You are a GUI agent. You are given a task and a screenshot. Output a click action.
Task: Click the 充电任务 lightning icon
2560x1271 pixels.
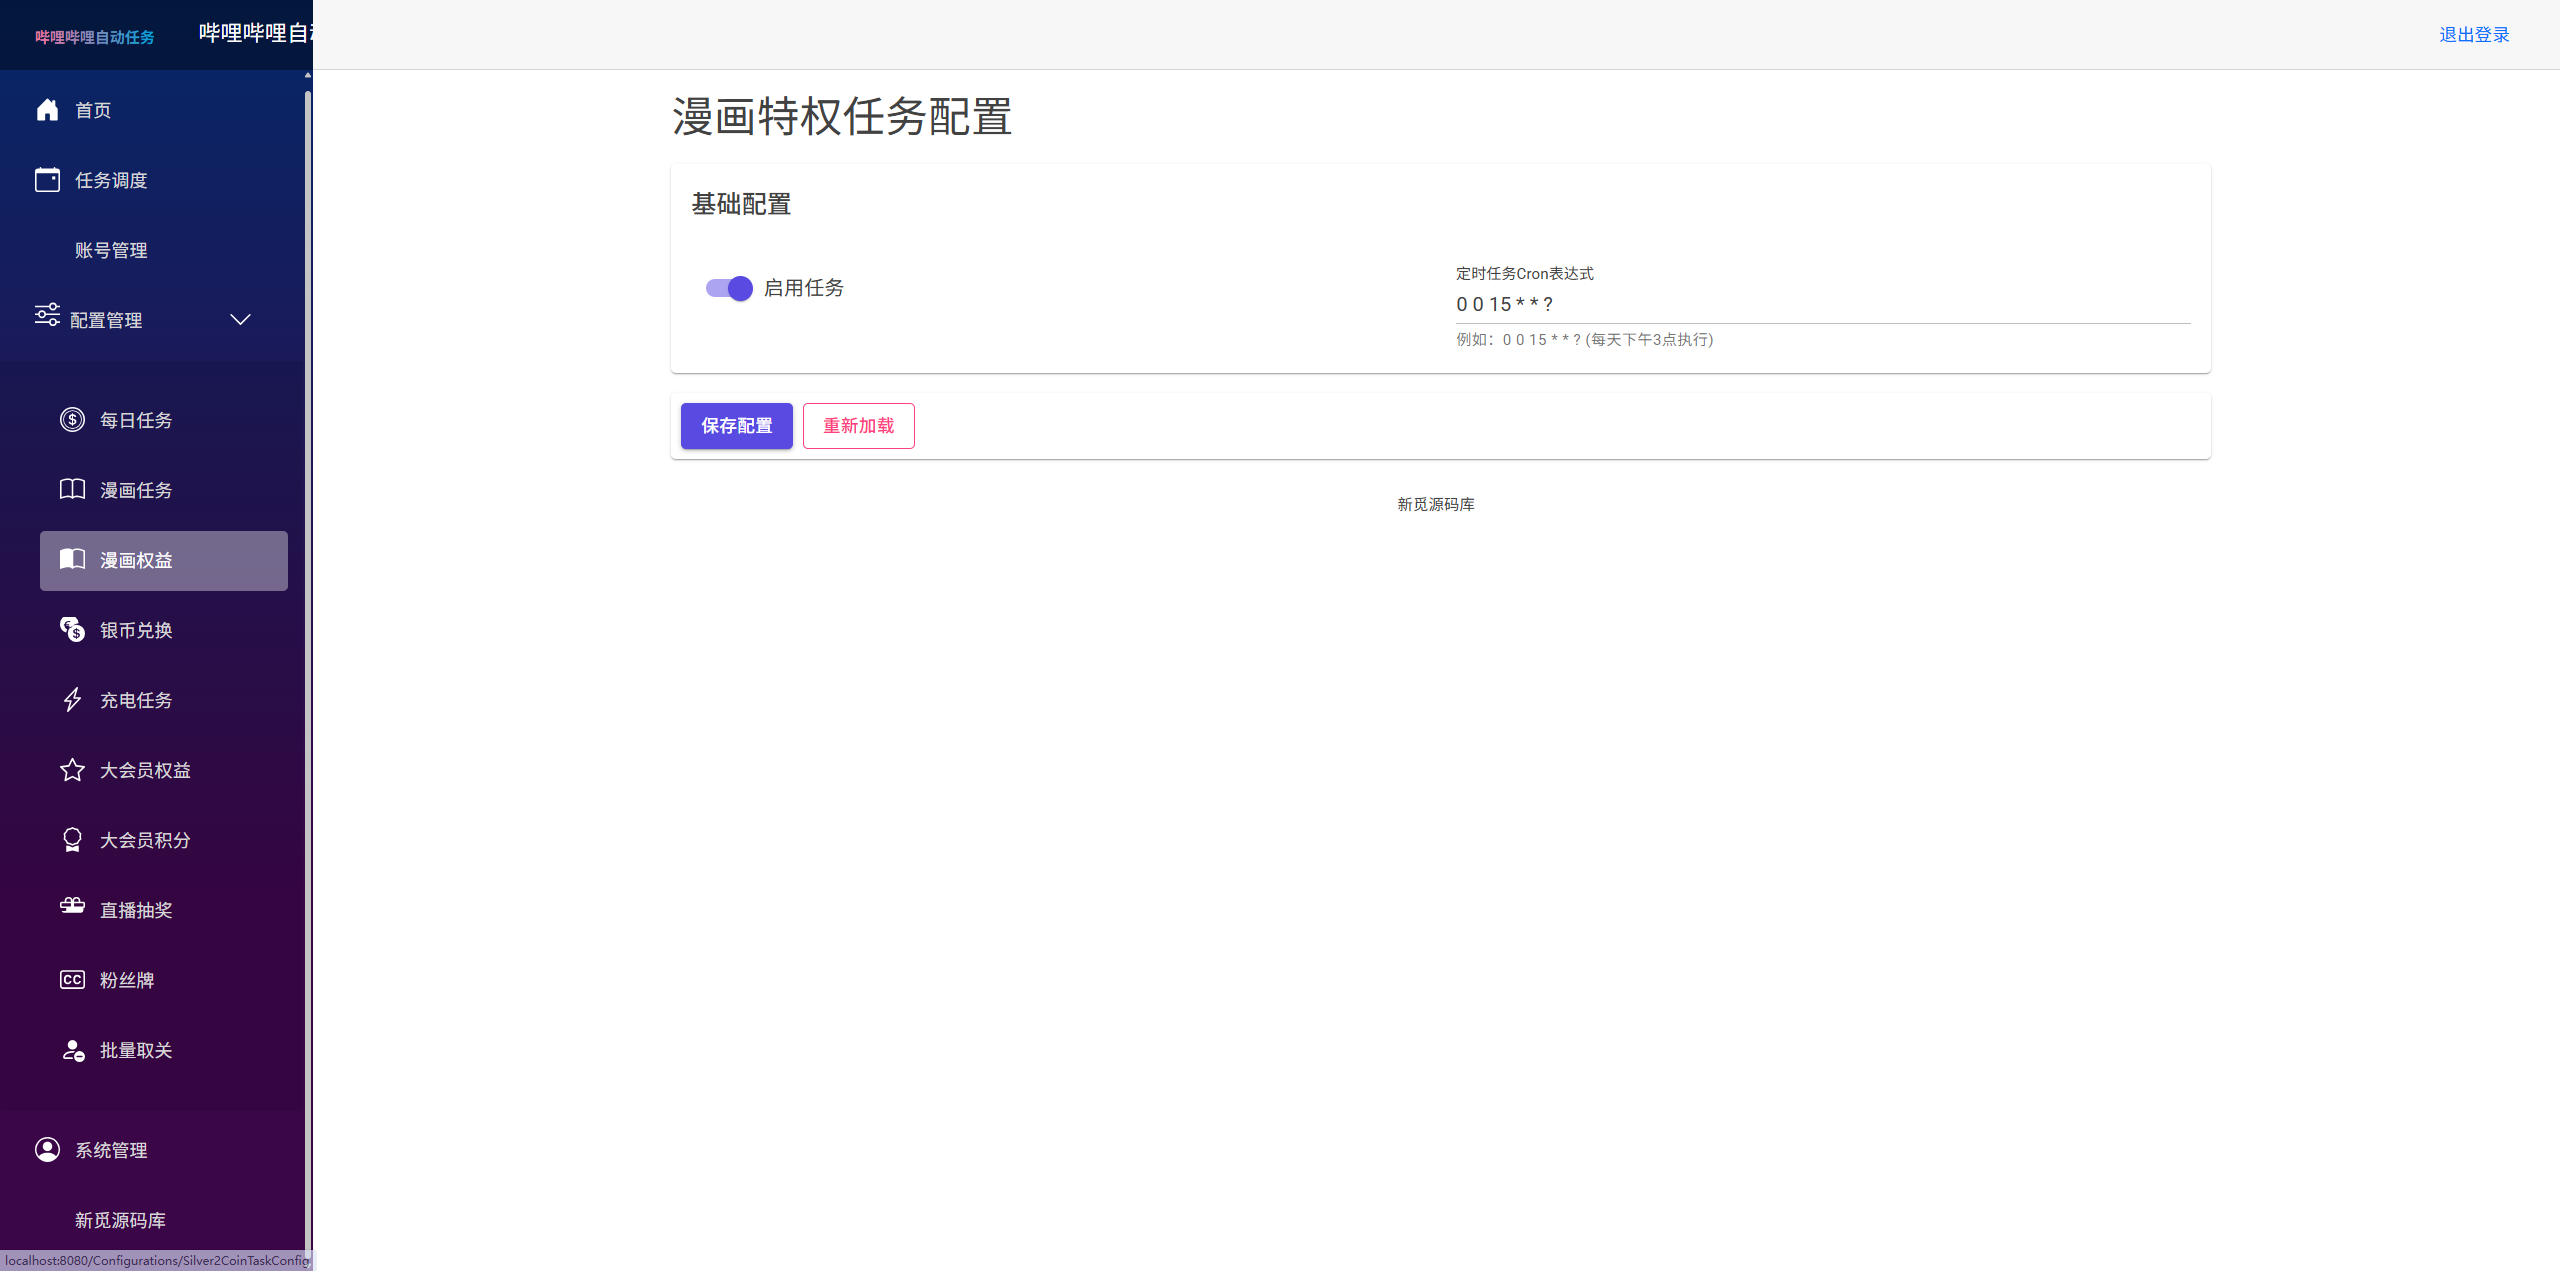click(71, 699)
